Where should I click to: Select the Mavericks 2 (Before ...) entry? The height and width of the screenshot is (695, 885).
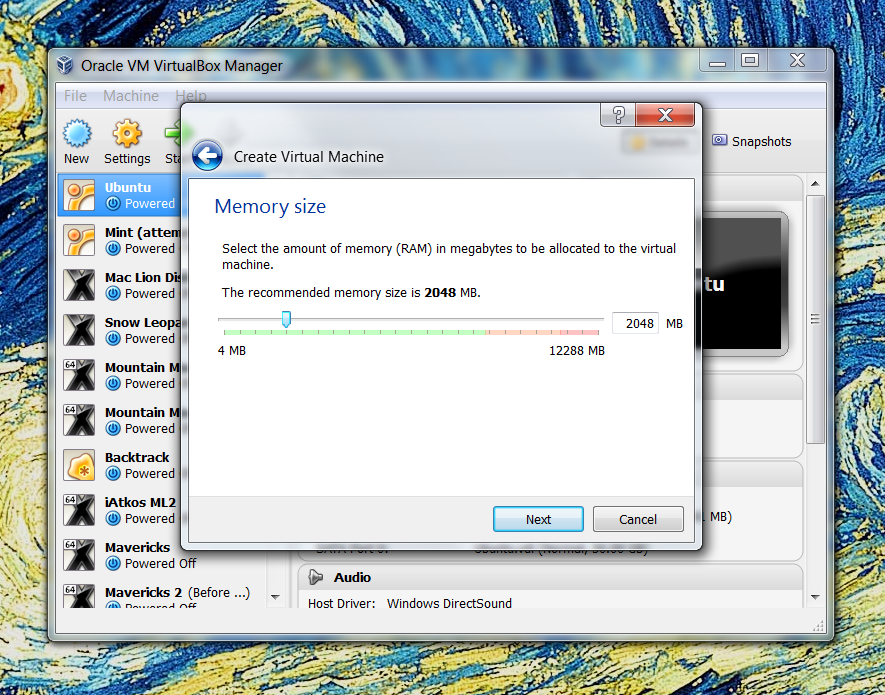click(163, 596)
